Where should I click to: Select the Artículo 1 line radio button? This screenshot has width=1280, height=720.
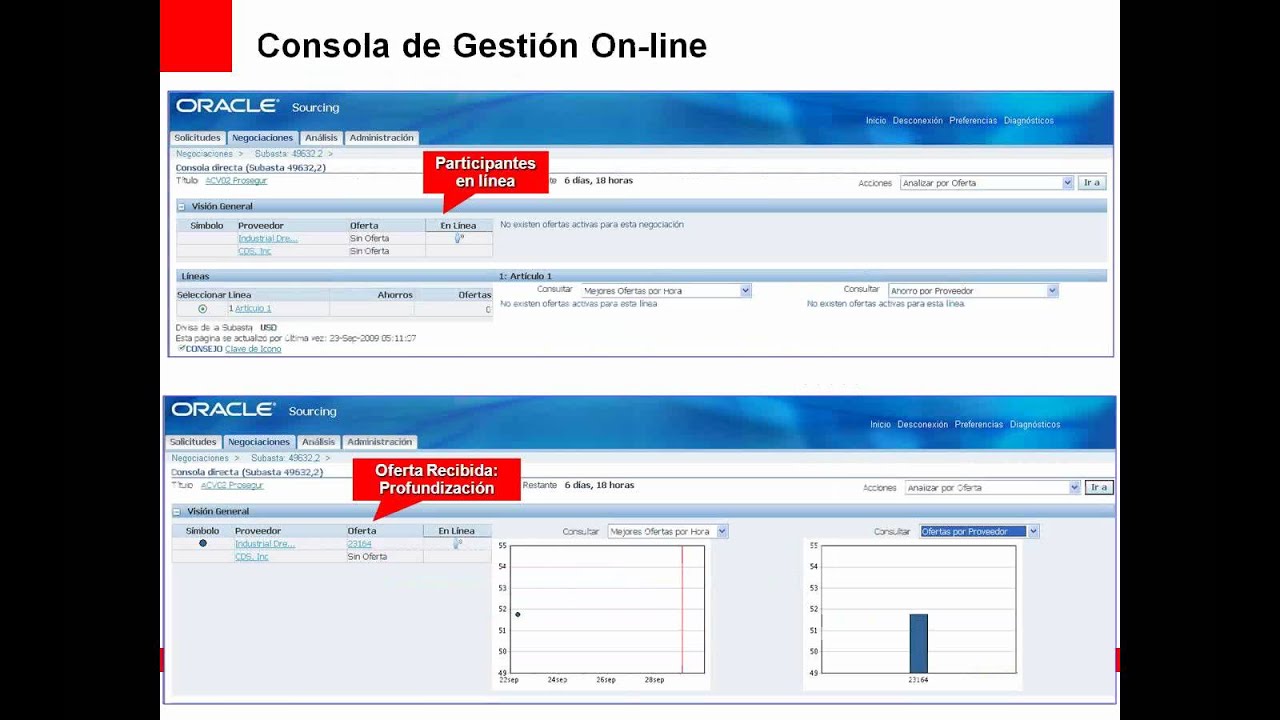click(x=203, y=309)
